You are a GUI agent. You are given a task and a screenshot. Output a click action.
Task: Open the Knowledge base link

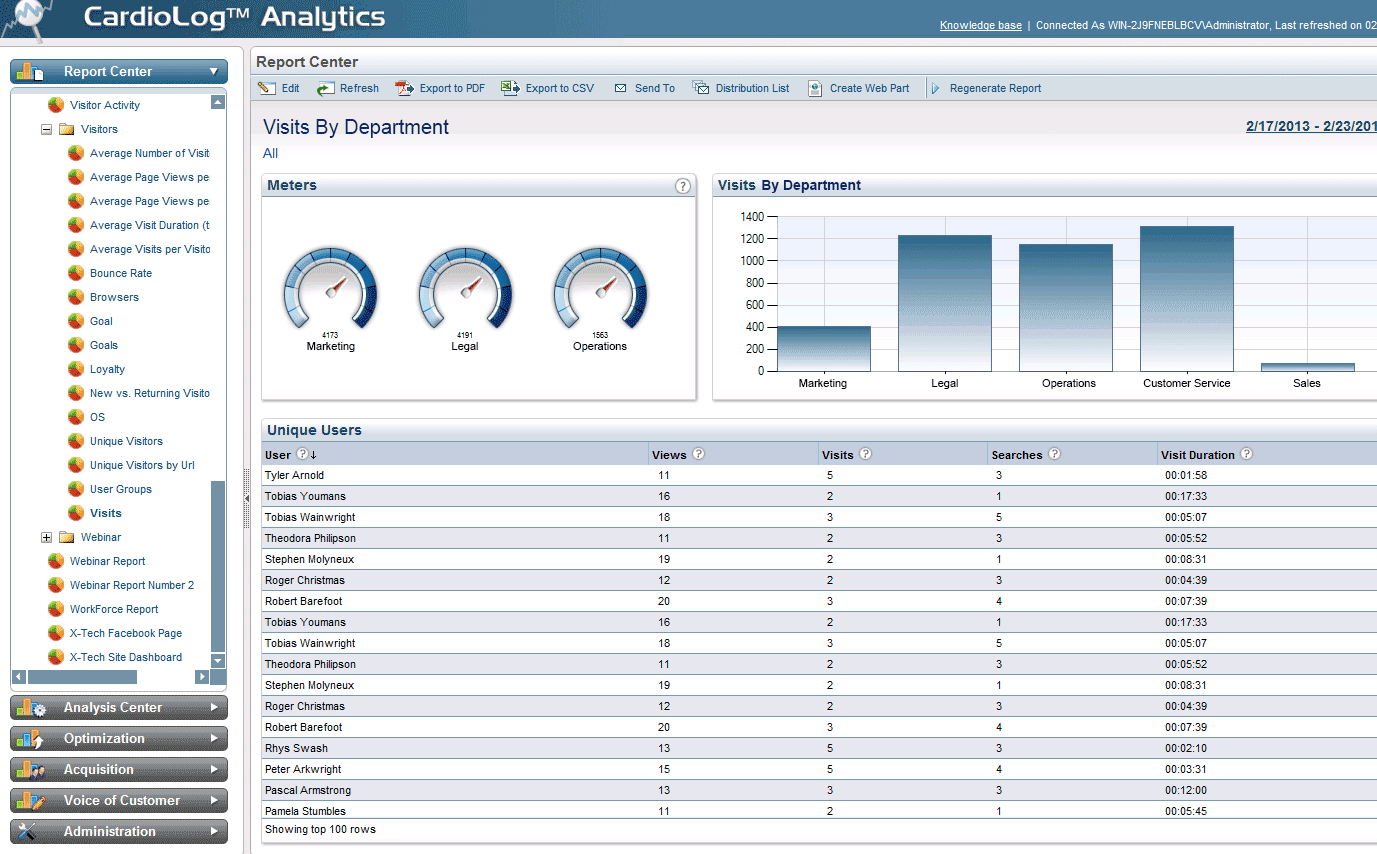click(980, 25)
